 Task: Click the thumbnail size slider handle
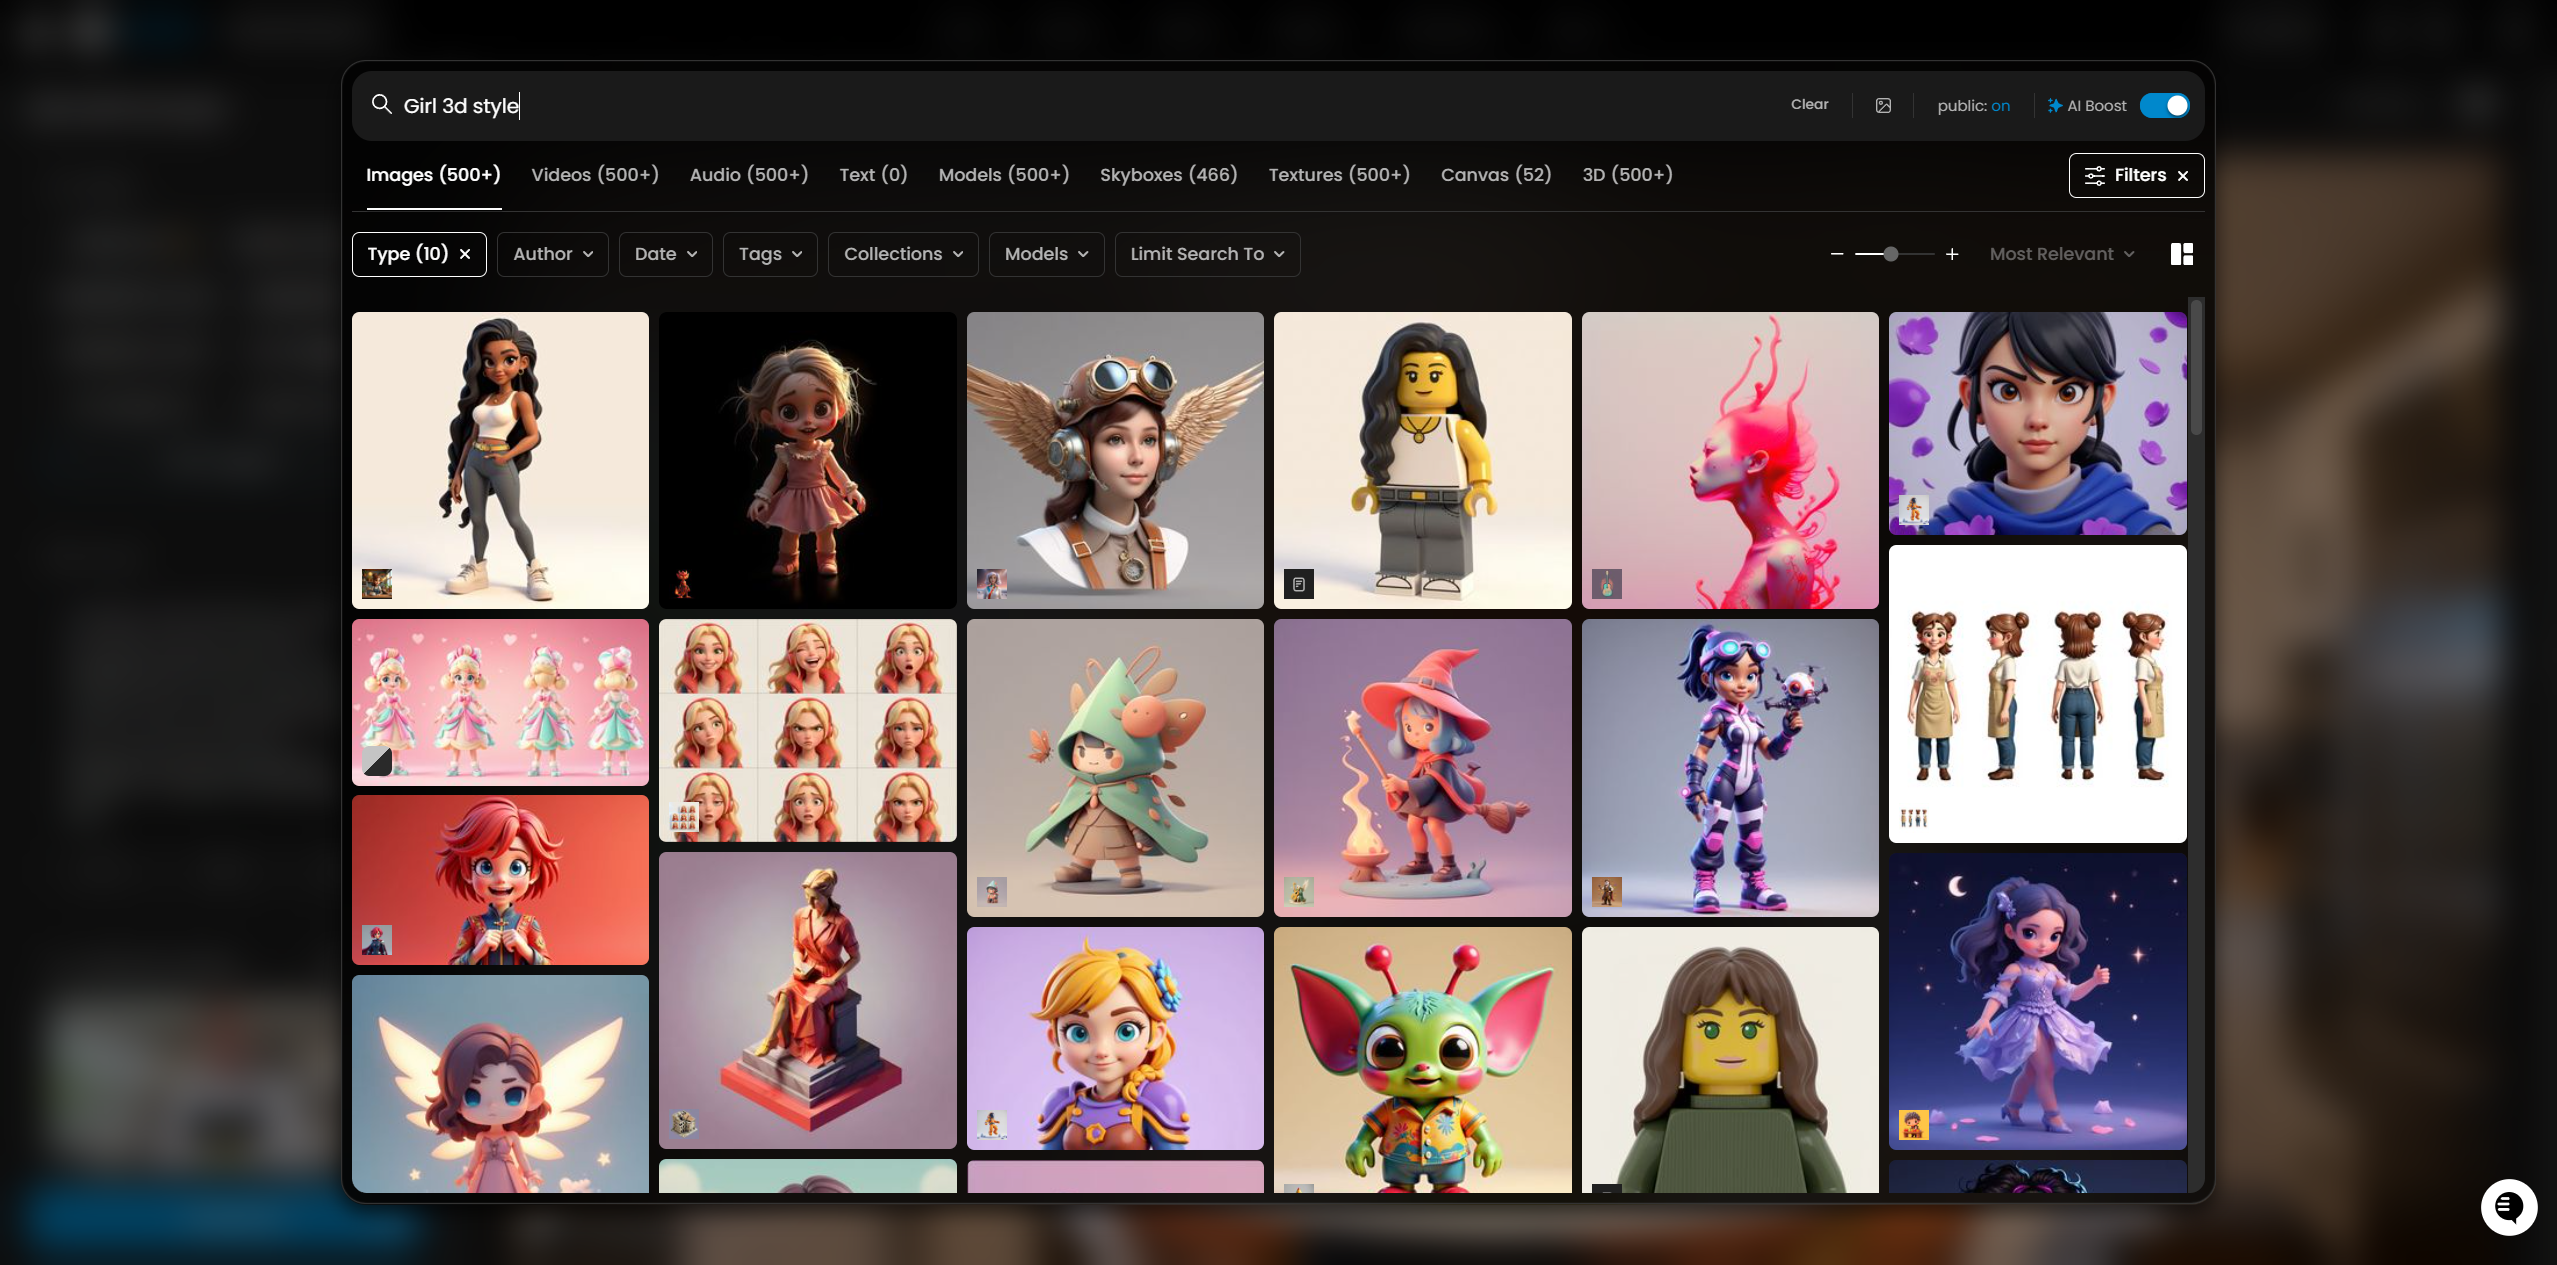pos(1891,254)
